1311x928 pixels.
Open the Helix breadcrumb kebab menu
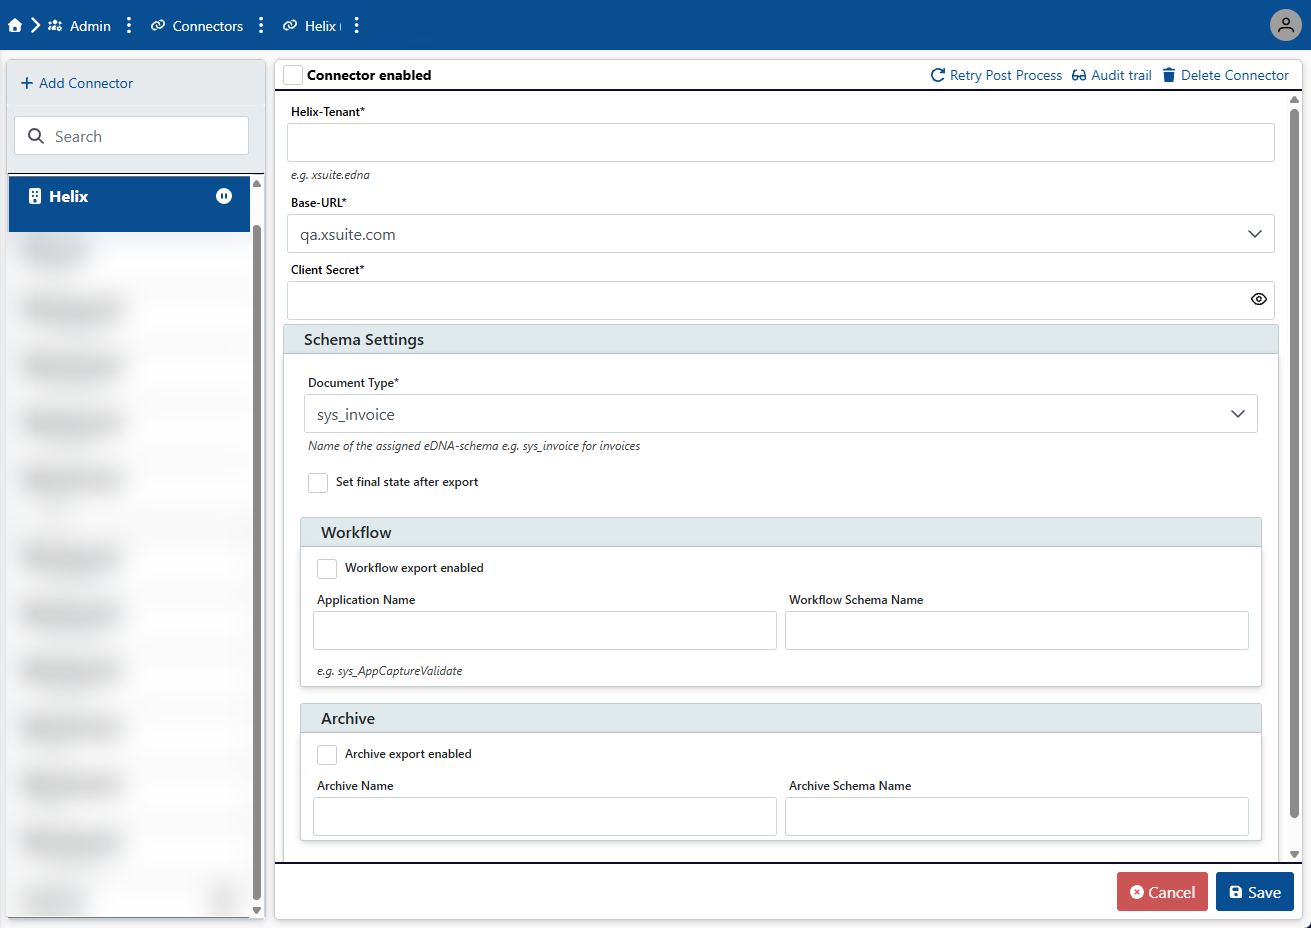point(357,25)
